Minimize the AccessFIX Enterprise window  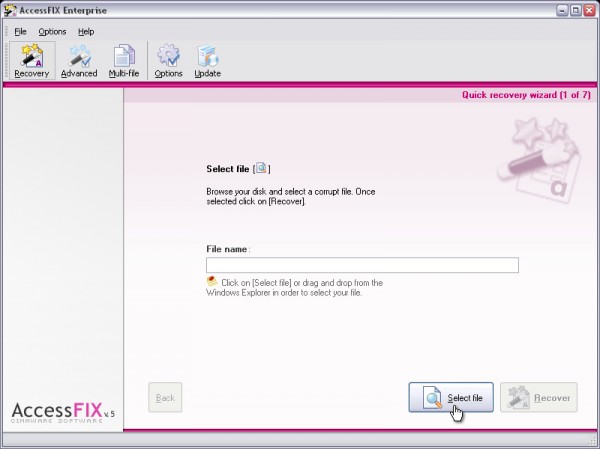coord(562,10)
